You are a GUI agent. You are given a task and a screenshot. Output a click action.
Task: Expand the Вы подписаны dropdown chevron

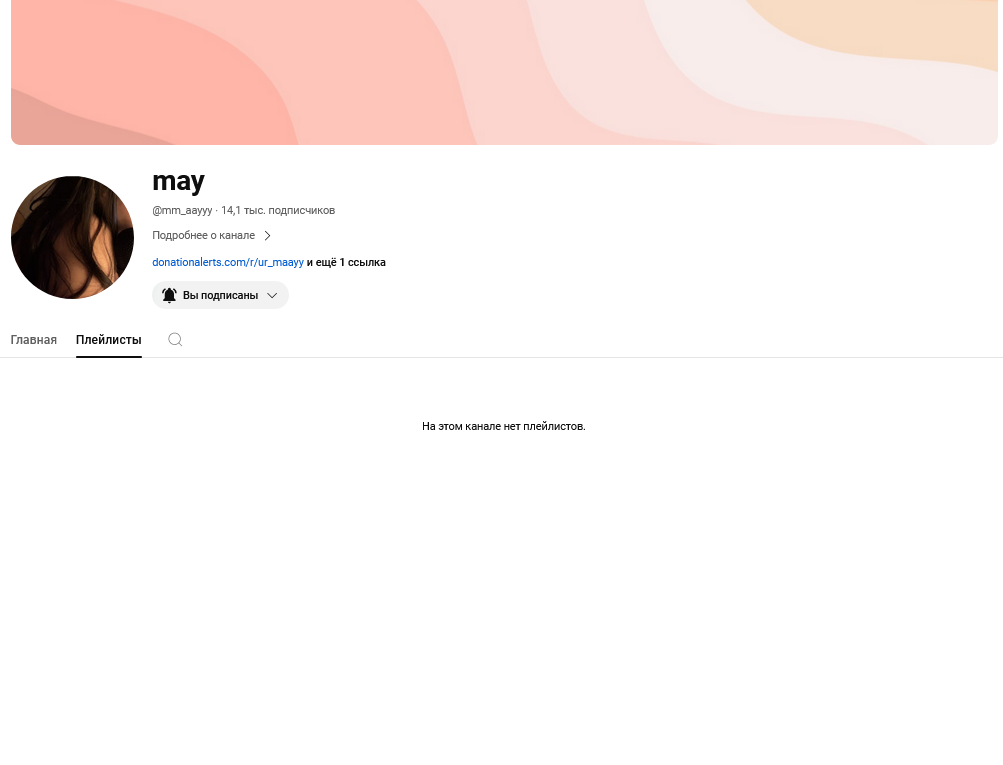pos(272,296)
